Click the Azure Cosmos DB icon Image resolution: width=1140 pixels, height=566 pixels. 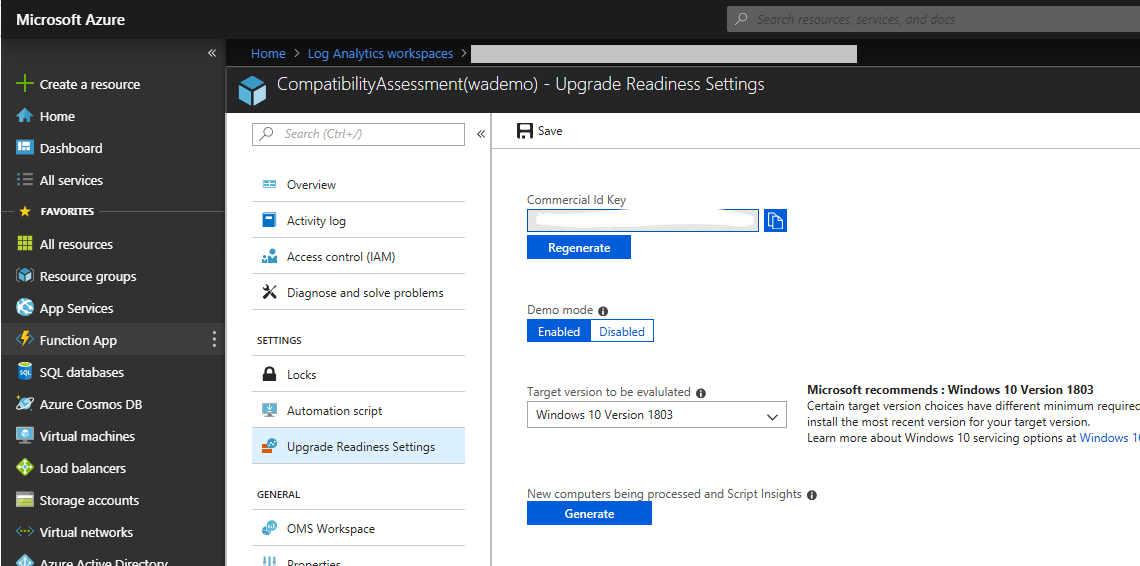(25, 404)
